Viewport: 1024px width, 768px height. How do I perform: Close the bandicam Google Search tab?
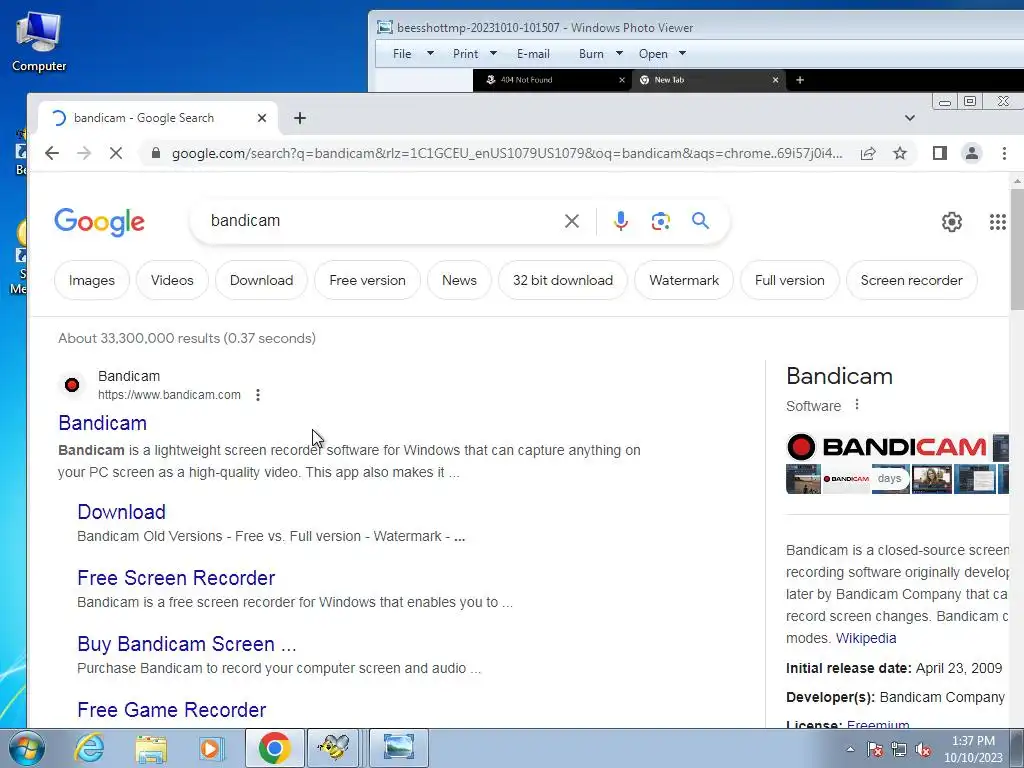[x=262, y=118]
